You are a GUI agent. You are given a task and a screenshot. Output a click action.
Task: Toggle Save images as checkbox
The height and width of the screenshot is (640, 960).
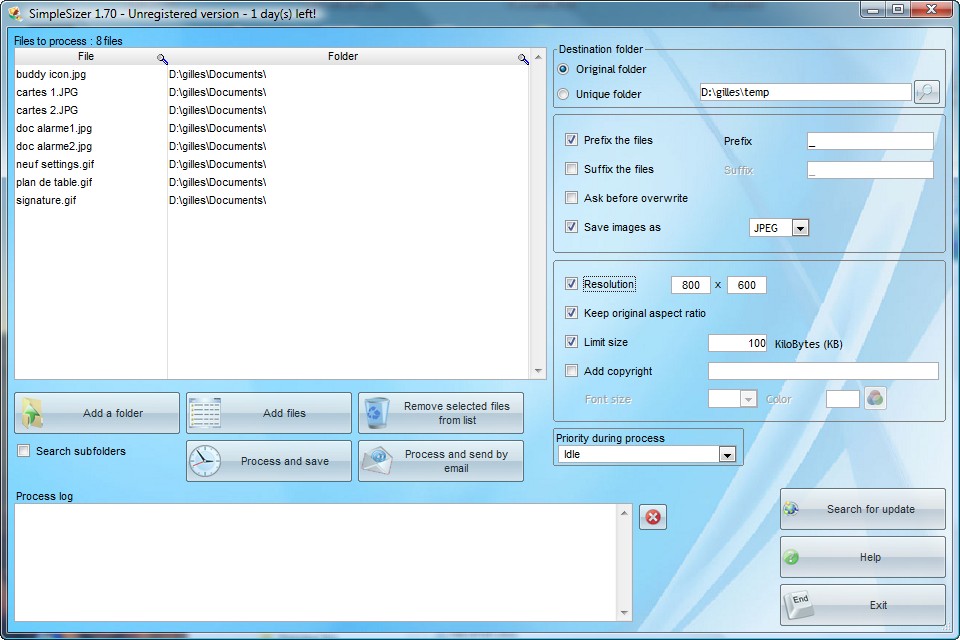pyautogui.click(x=571, y=227)
